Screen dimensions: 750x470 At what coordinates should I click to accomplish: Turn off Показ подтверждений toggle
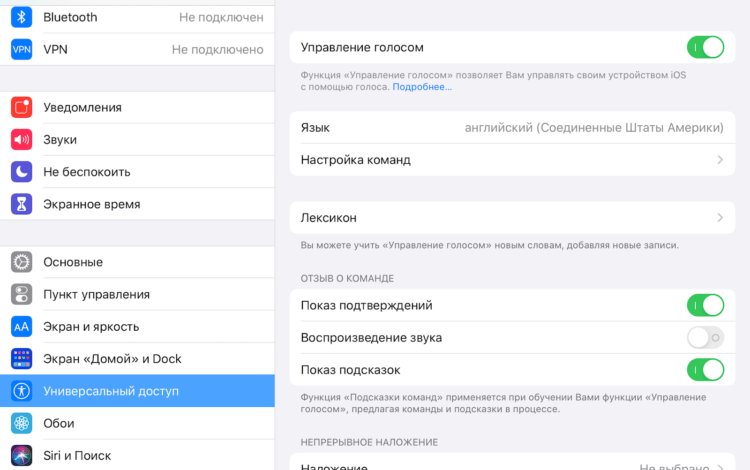705,305
